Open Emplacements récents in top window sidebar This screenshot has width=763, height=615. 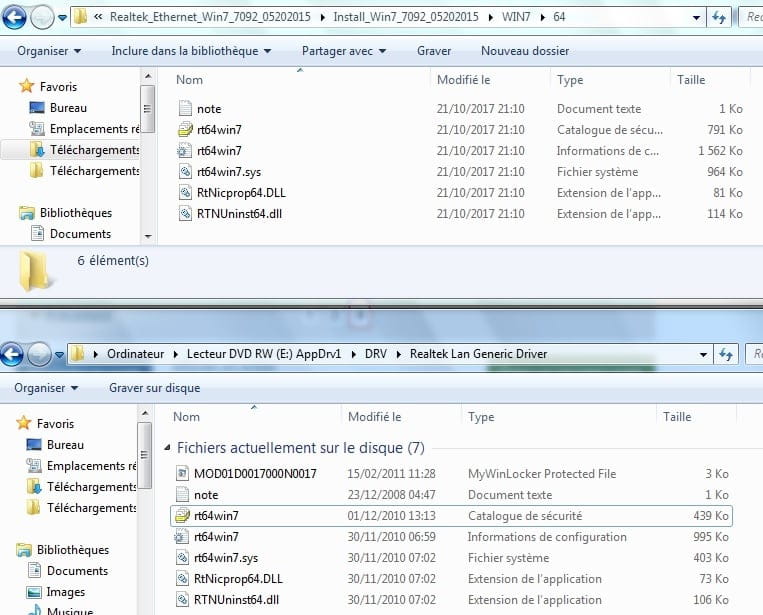click(84, 128)
